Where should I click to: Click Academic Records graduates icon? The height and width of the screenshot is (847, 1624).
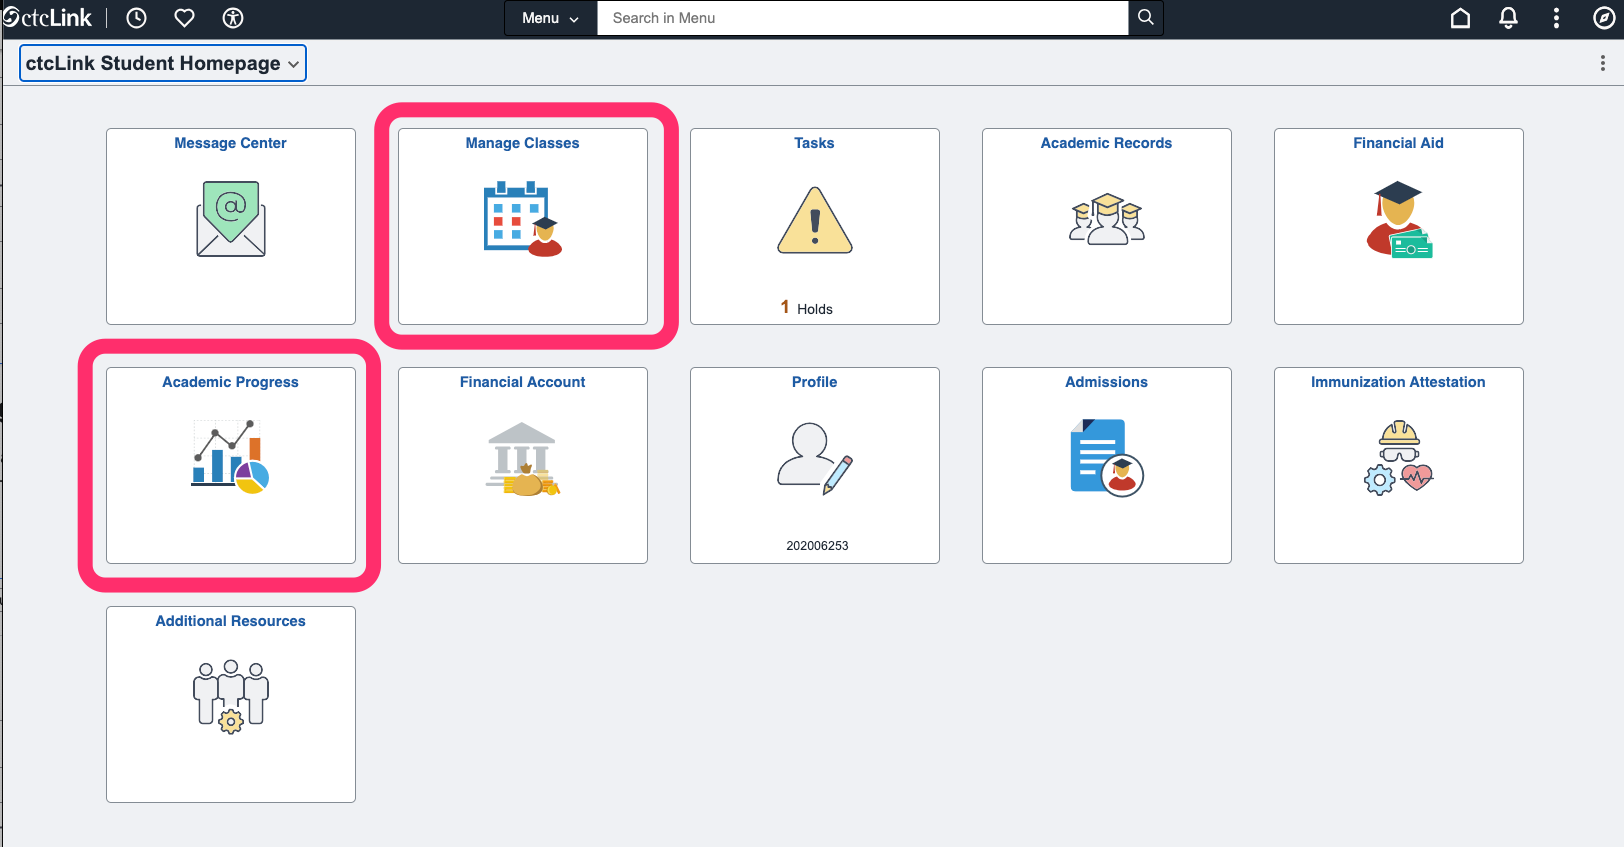tap(1107, 219)
